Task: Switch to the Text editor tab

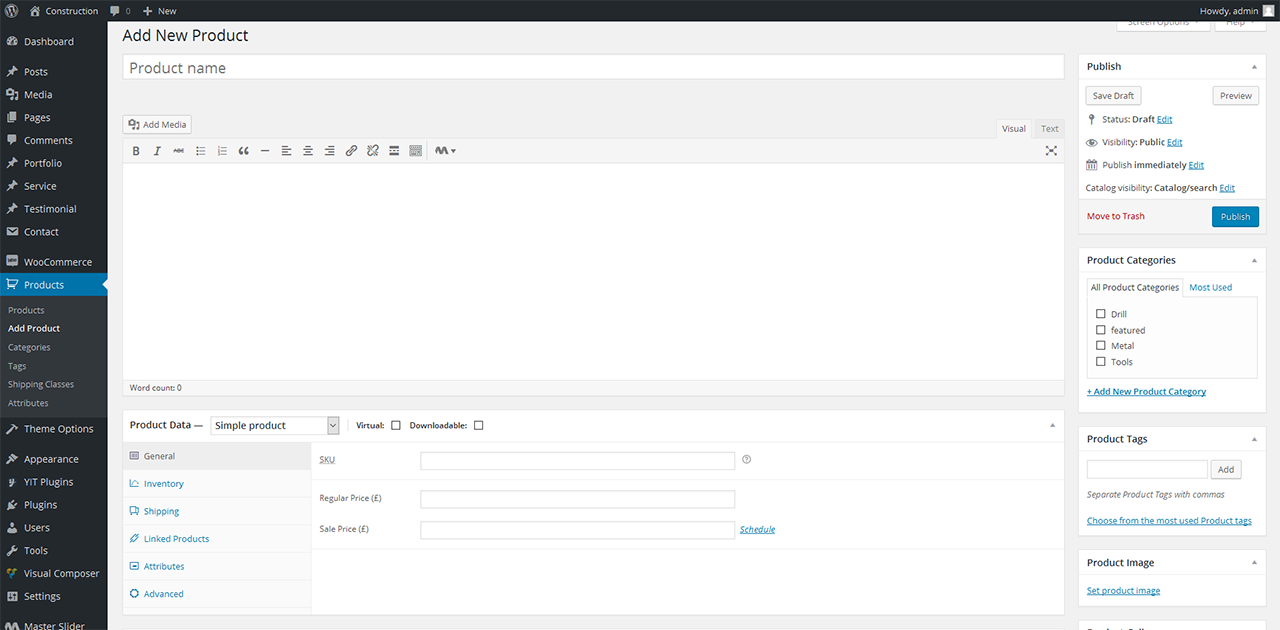Action: 1049,129
